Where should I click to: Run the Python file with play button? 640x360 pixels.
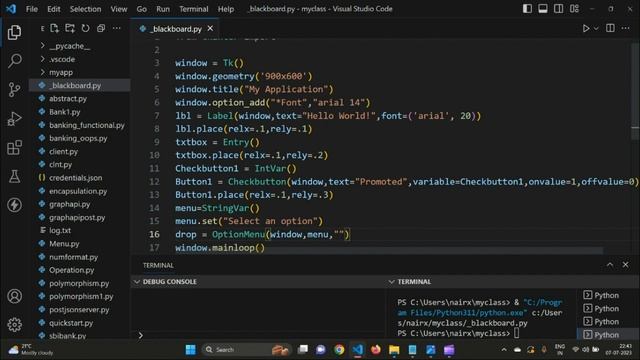coord(586,28)
